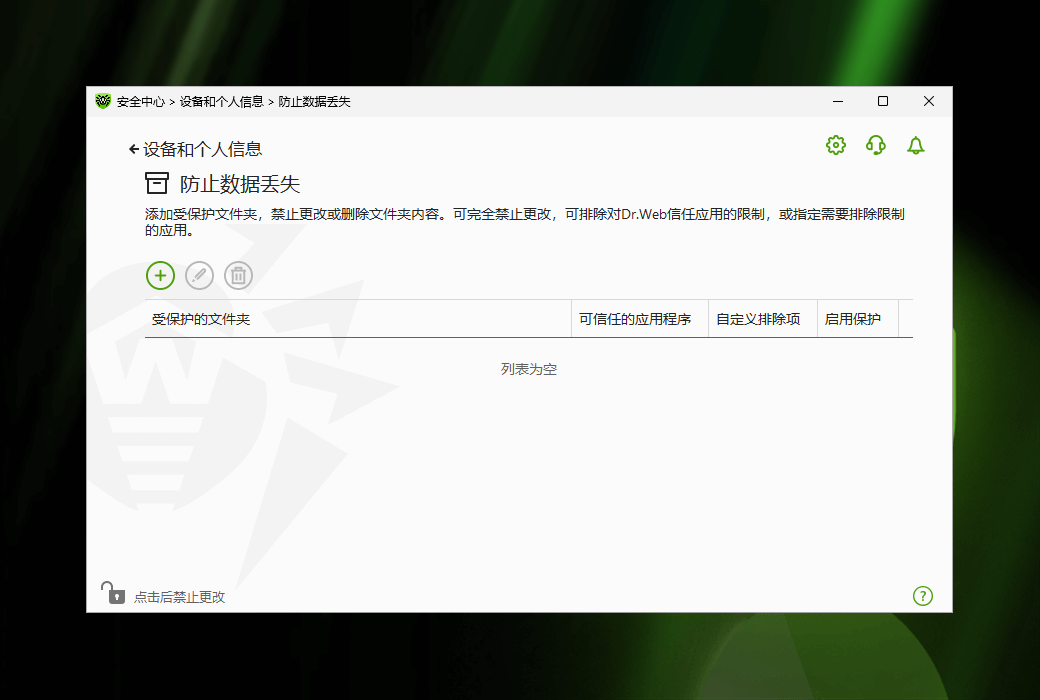The width and height of the screenshot is (1040, 700).
Task: Open settings via the gear icon
Action: pos(836,145)
